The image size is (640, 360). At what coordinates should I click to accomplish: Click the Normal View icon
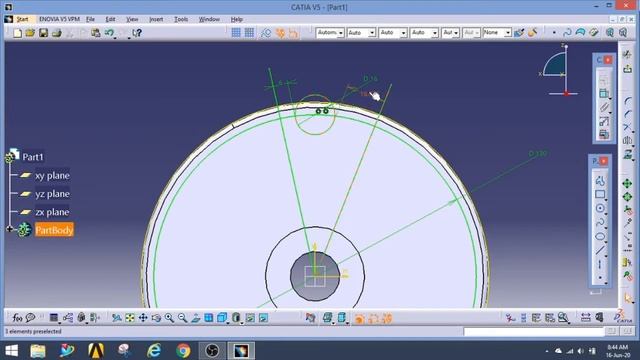196,318
